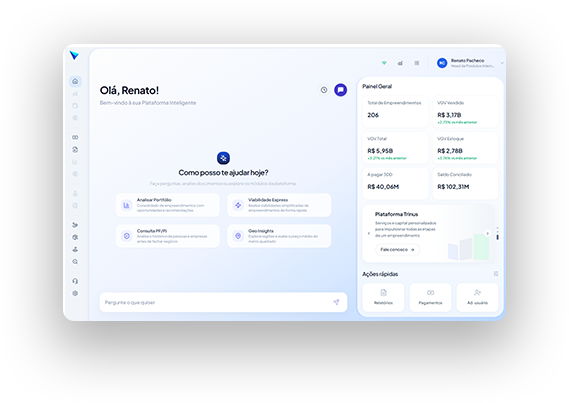569x403 pixels.
Task: Click the blue assistant icon above the question
Action: tap(223, 158)
